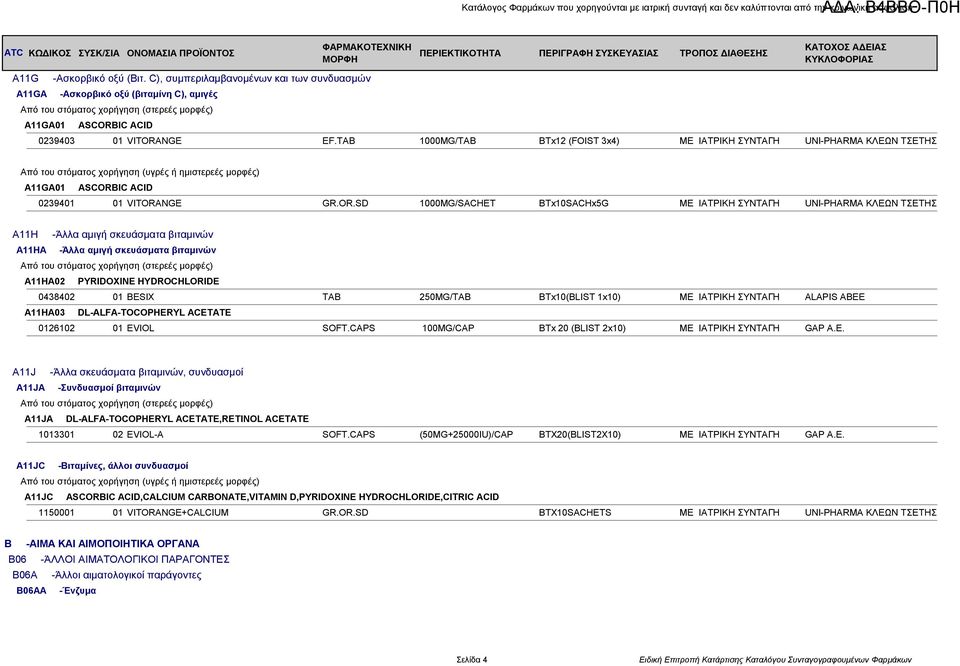Select the A11G Ασκορβικό οξύ heading

coord(191,78)
